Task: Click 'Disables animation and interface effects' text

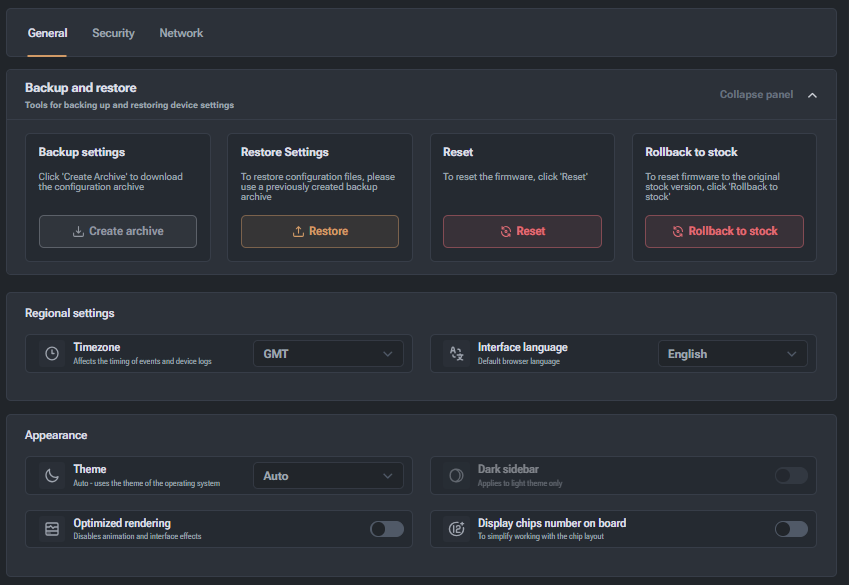Action: 137,536
